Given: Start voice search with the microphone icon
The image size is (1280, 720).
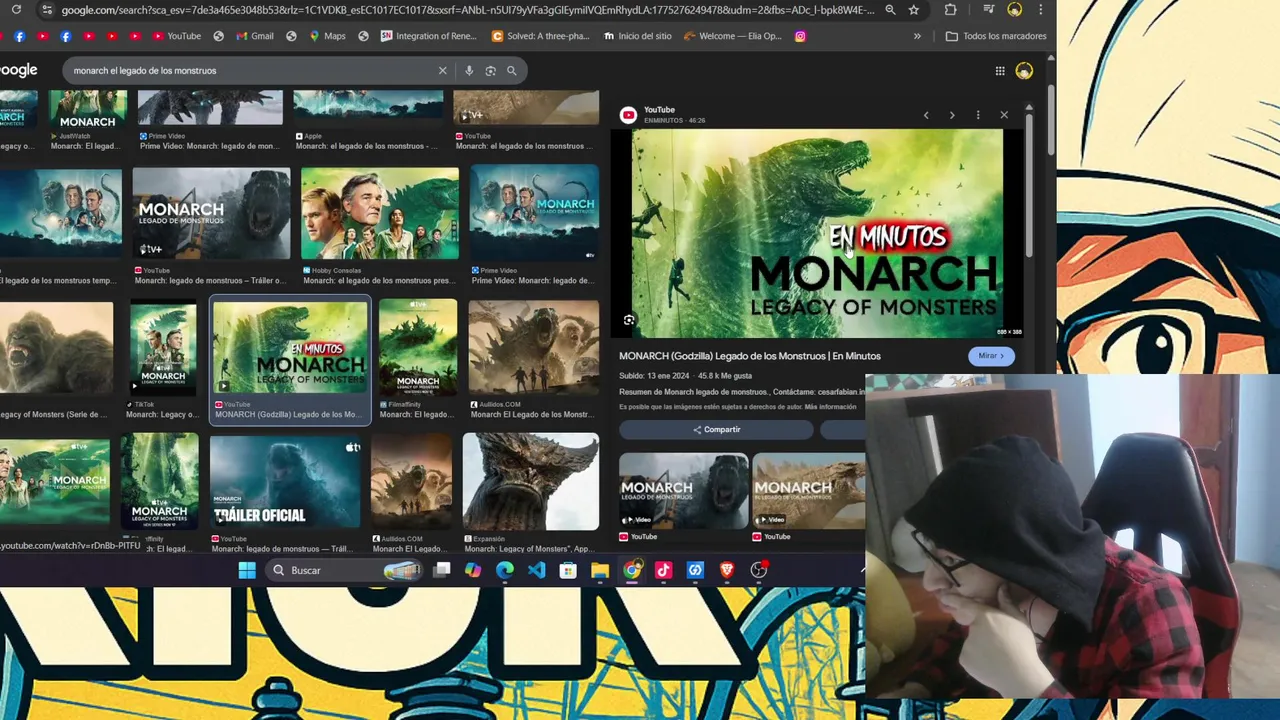Looking at the screenshot, I should click(x=469, y=71).
